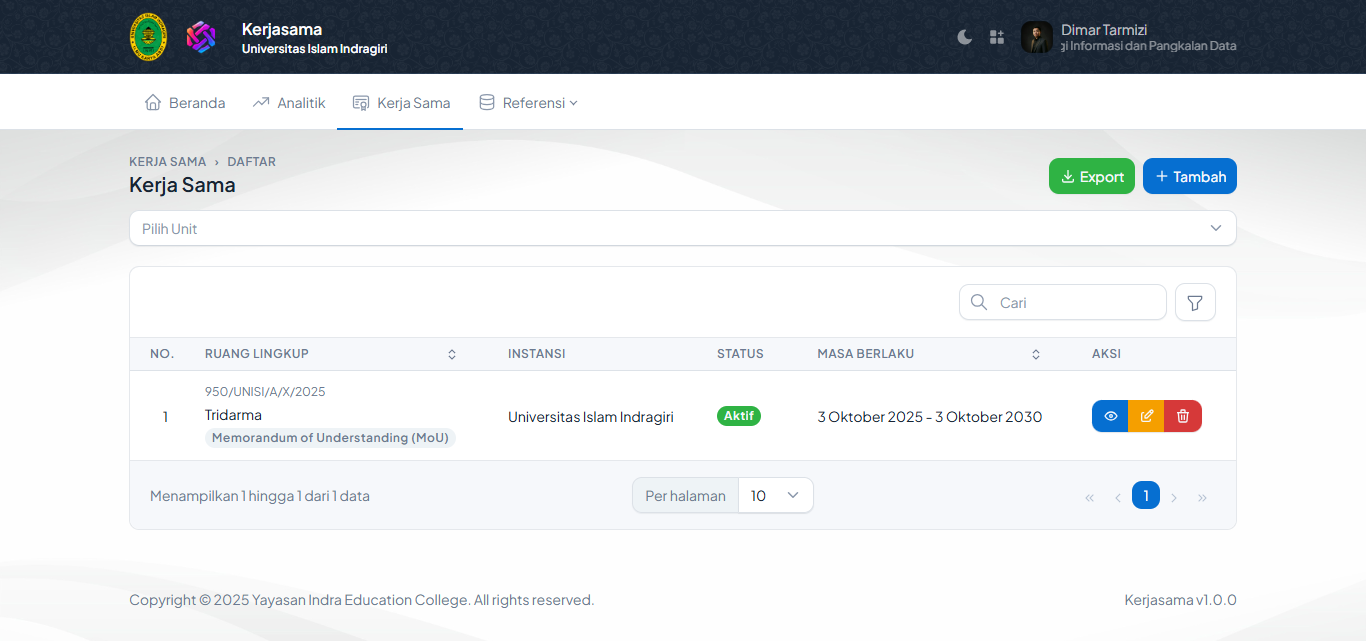Image resolution: width=1366 pixels, height=641 pixels.
Task: Open the filter funnel icon
Action: (x=1195, y=302)
